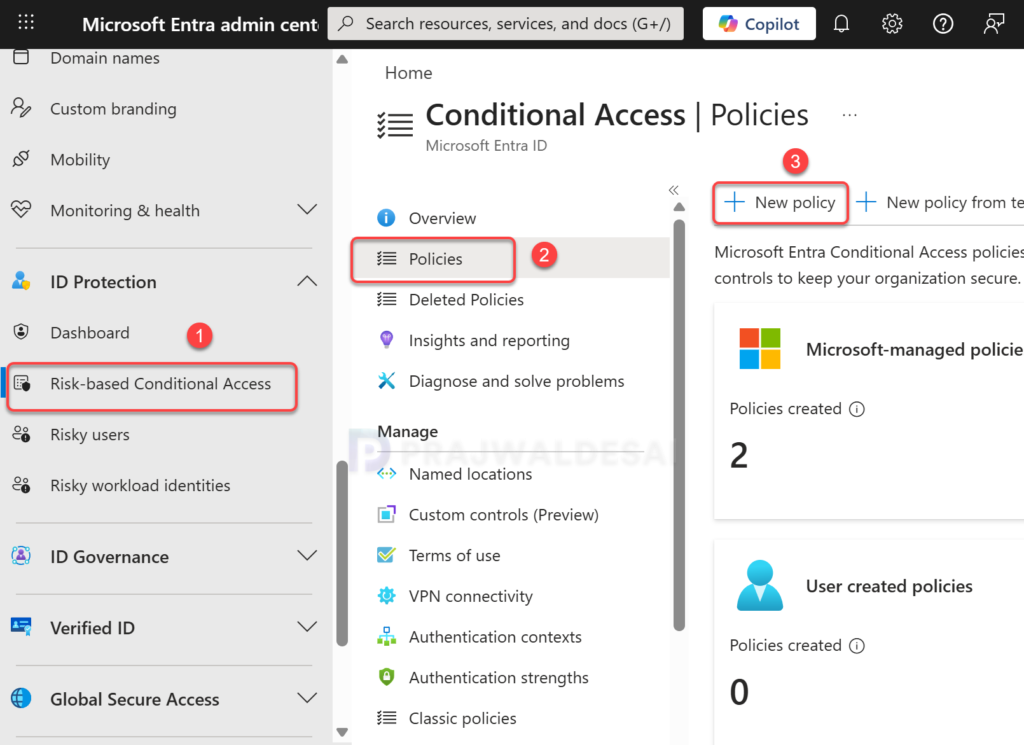Open Diagnose and solve problems

[516, 381]
